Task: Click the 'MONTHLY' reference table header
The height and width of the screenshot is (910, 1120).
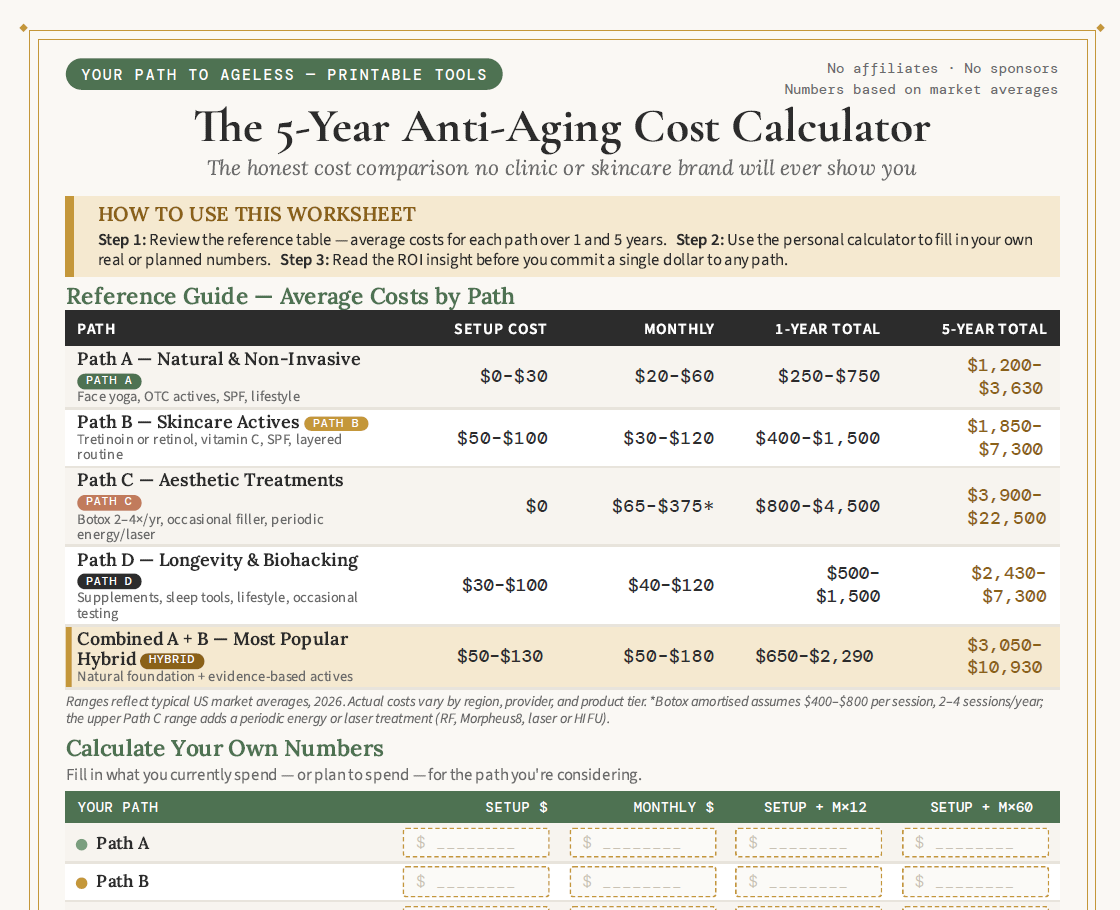Action: point(679,329)
